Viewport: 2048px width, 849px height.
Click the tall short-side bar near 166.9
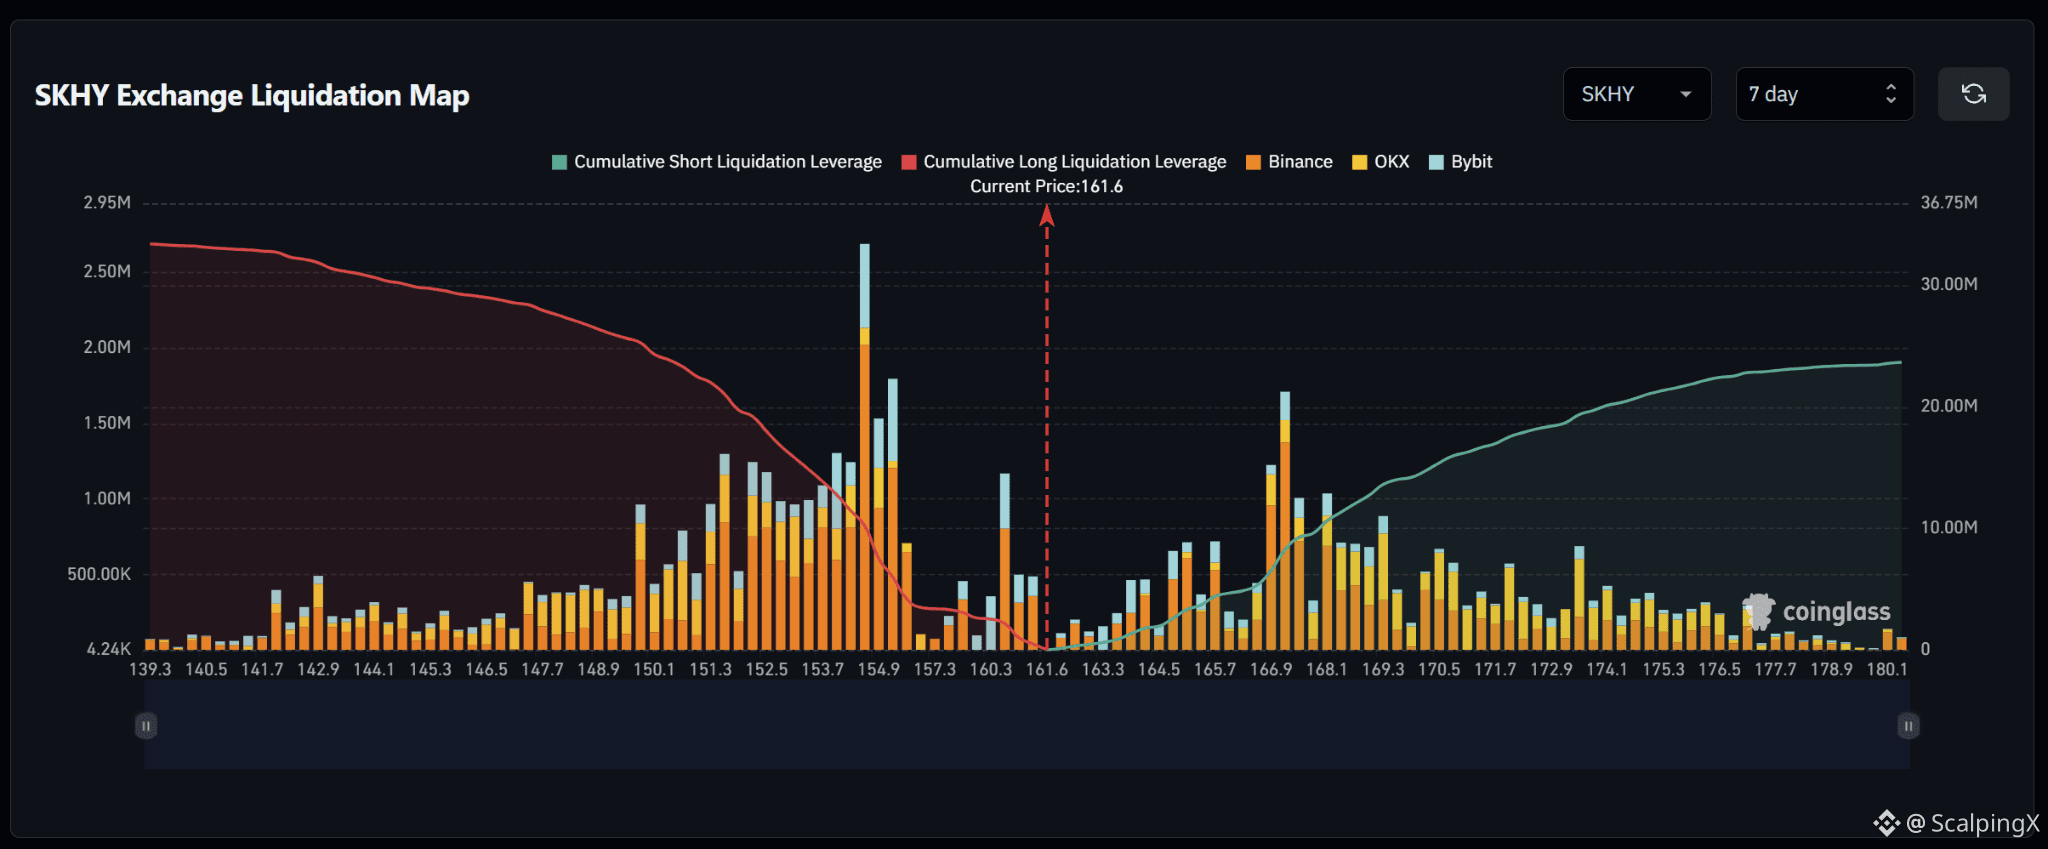click(x=1285, y=520)
